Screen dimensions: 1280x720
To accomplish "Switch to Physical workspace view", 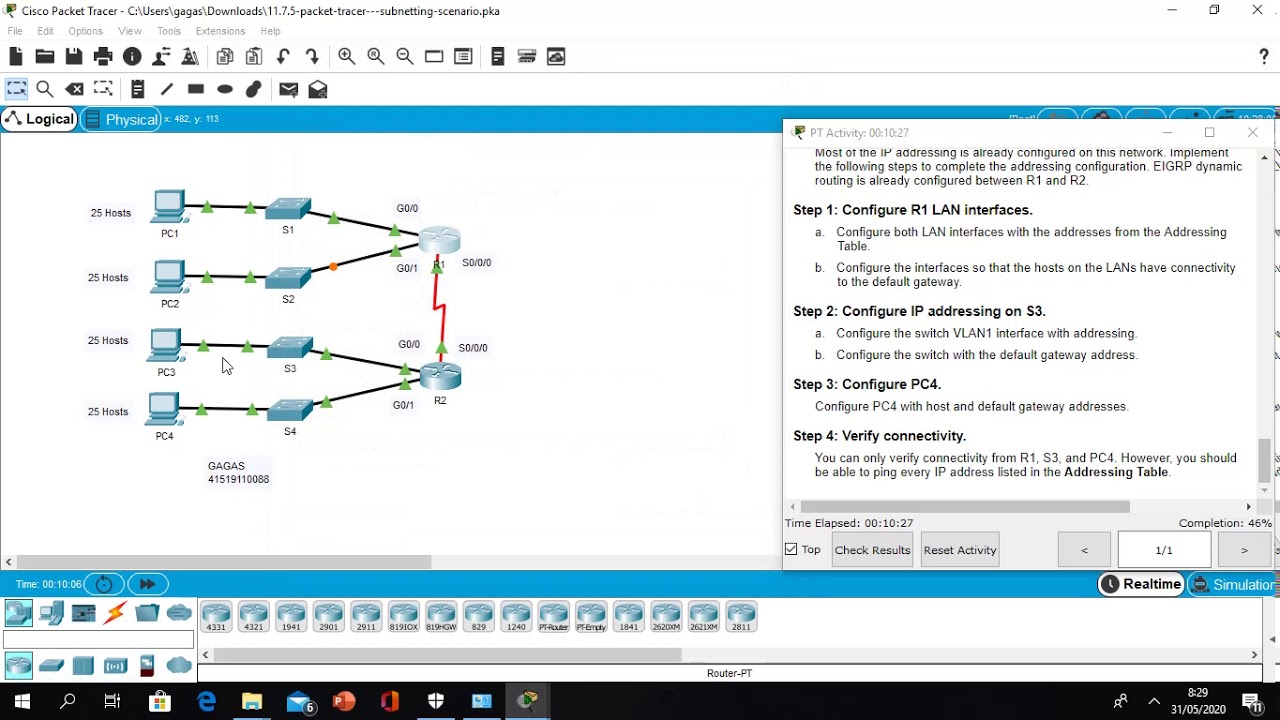I will coord(122,119).
